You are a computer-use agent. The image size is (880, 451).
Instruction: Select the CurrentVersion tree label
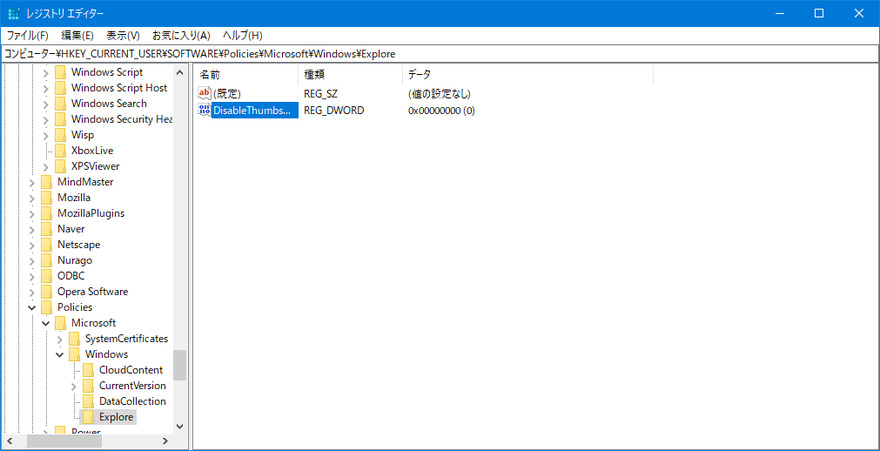(132, 386)
